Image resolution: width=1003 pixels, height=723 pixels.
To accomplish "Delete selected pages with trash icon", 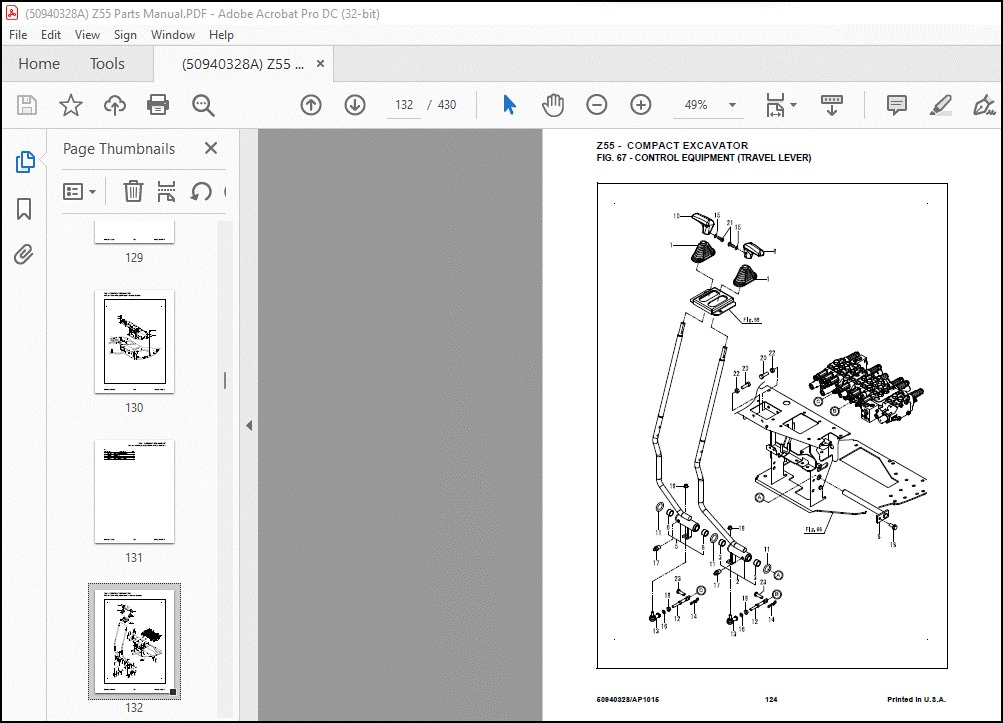I will [133, 191].
